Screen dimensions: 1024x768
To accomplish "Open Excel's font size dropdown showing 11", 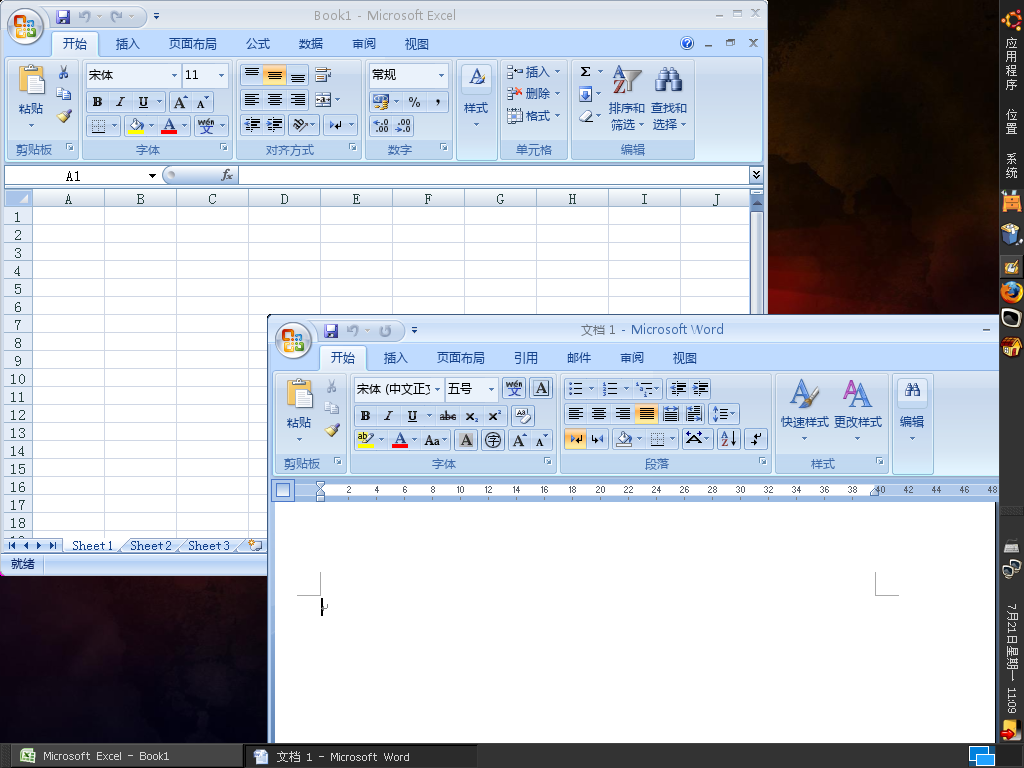I will [x=221, y=75].
